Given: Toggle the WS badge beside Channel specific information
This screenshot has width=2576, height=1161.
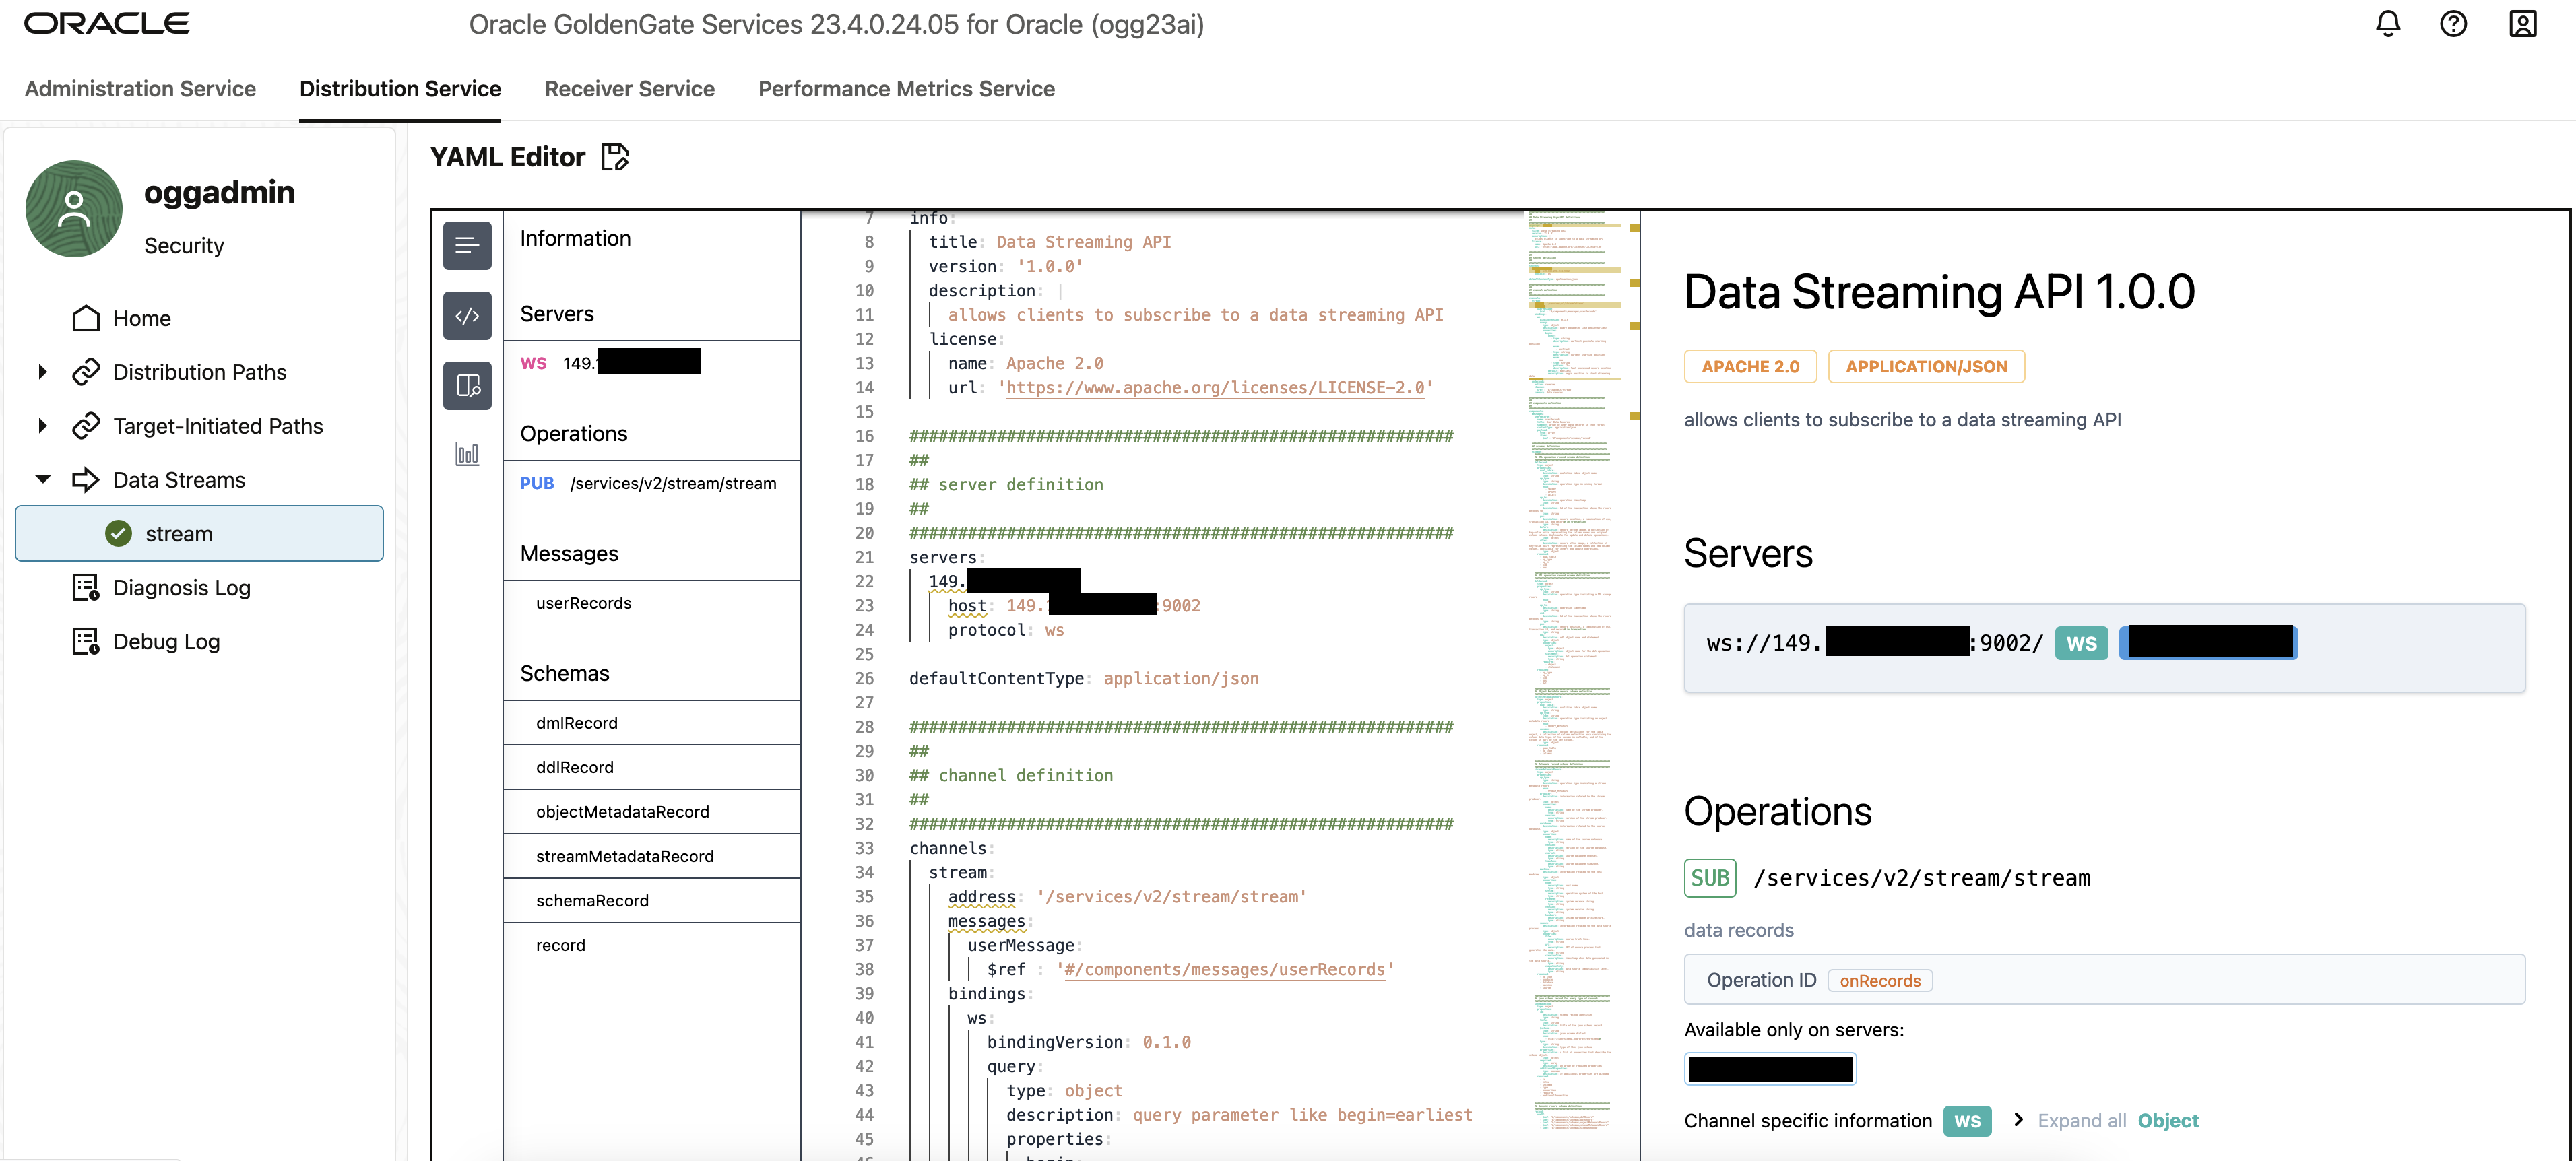Looking at the screenshot, I should 1967,1121.
